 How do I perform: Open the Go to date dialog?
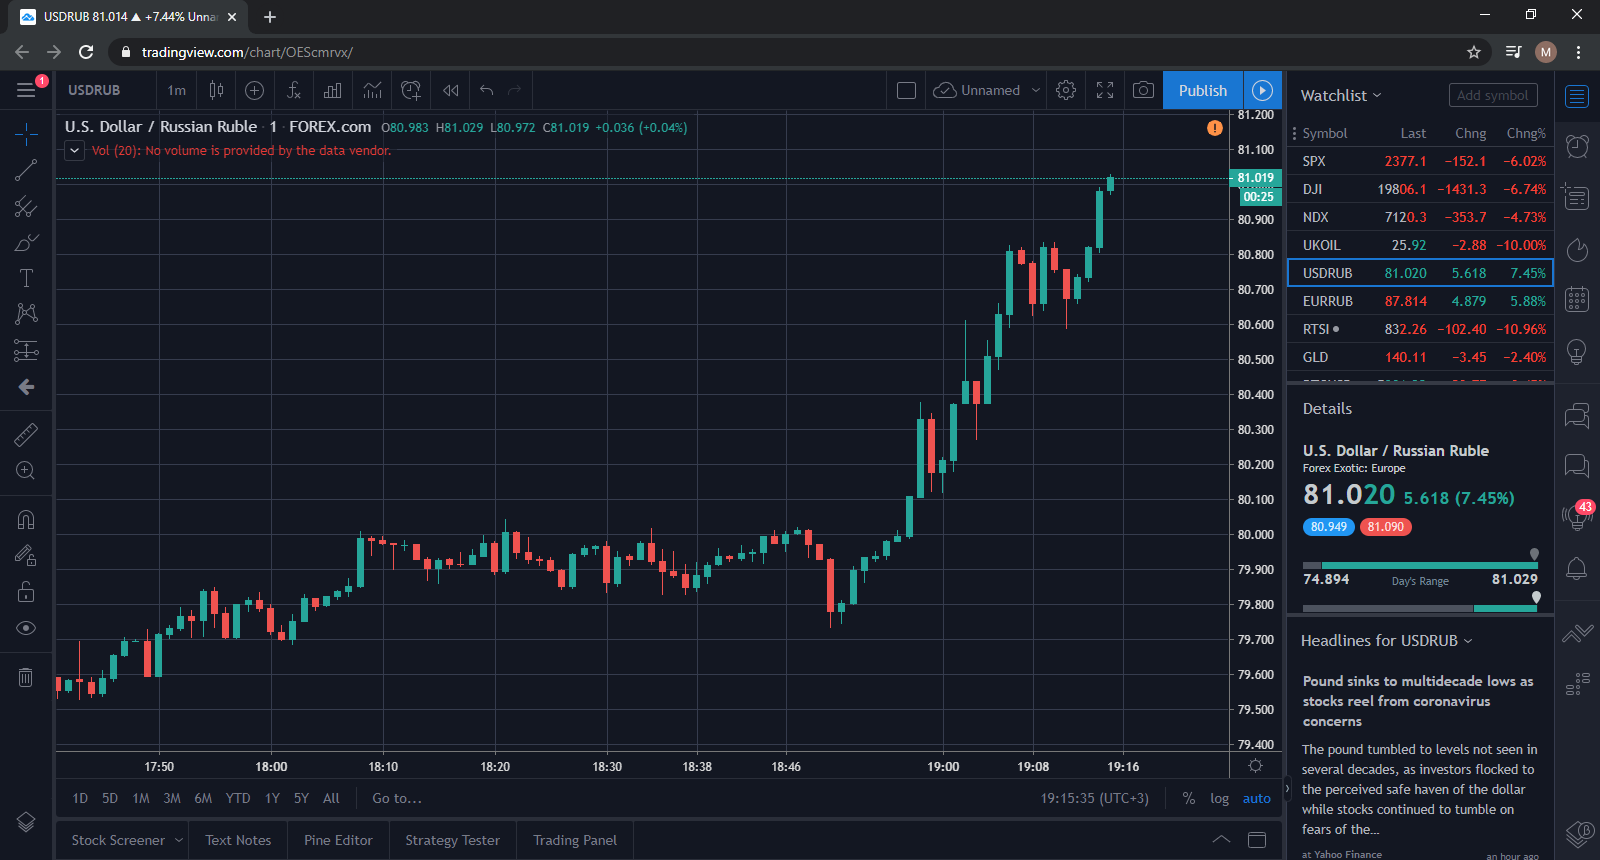(397, 798)
